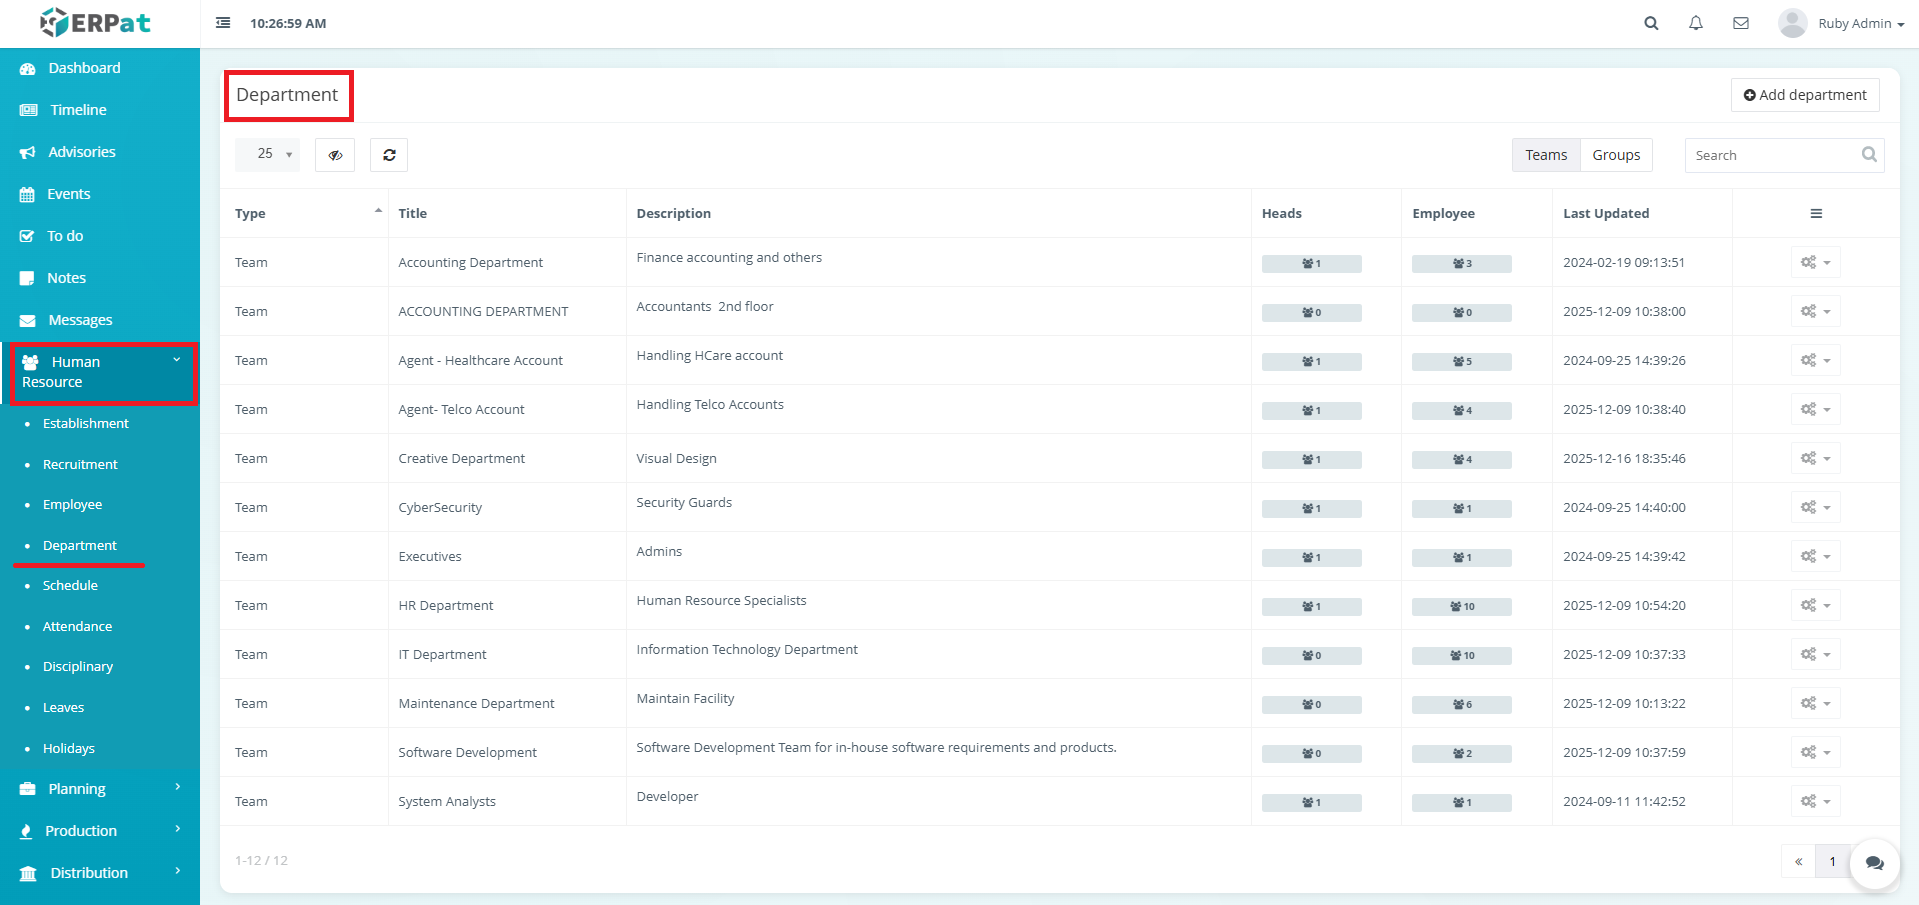This screenshot has width=1919, height=905.
Task: Open the search magnifier in top bar
Action: [1651, 23]
